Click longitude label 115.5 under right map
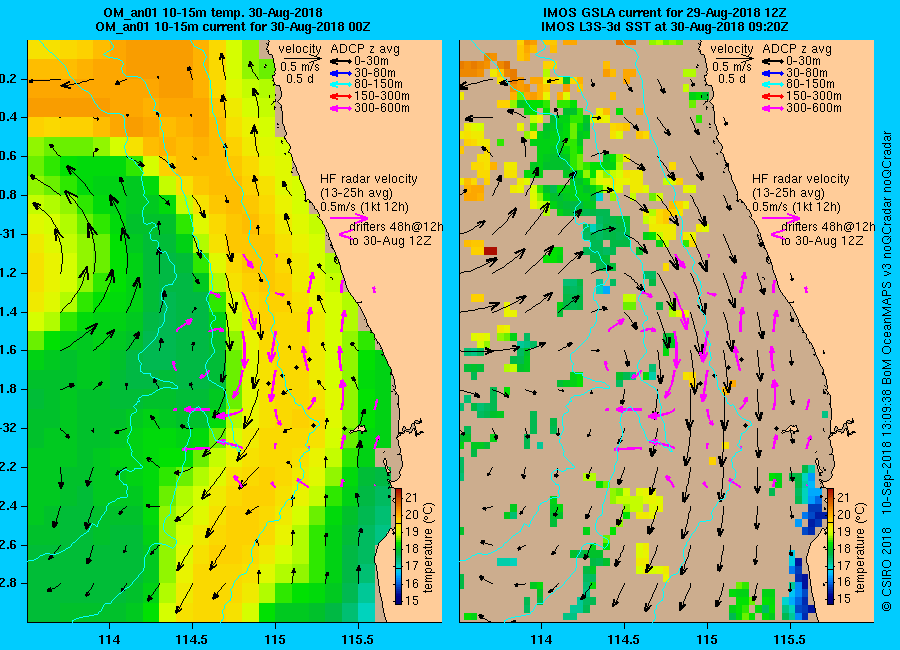Screen dimensions: 900x650 click(790, 639)
